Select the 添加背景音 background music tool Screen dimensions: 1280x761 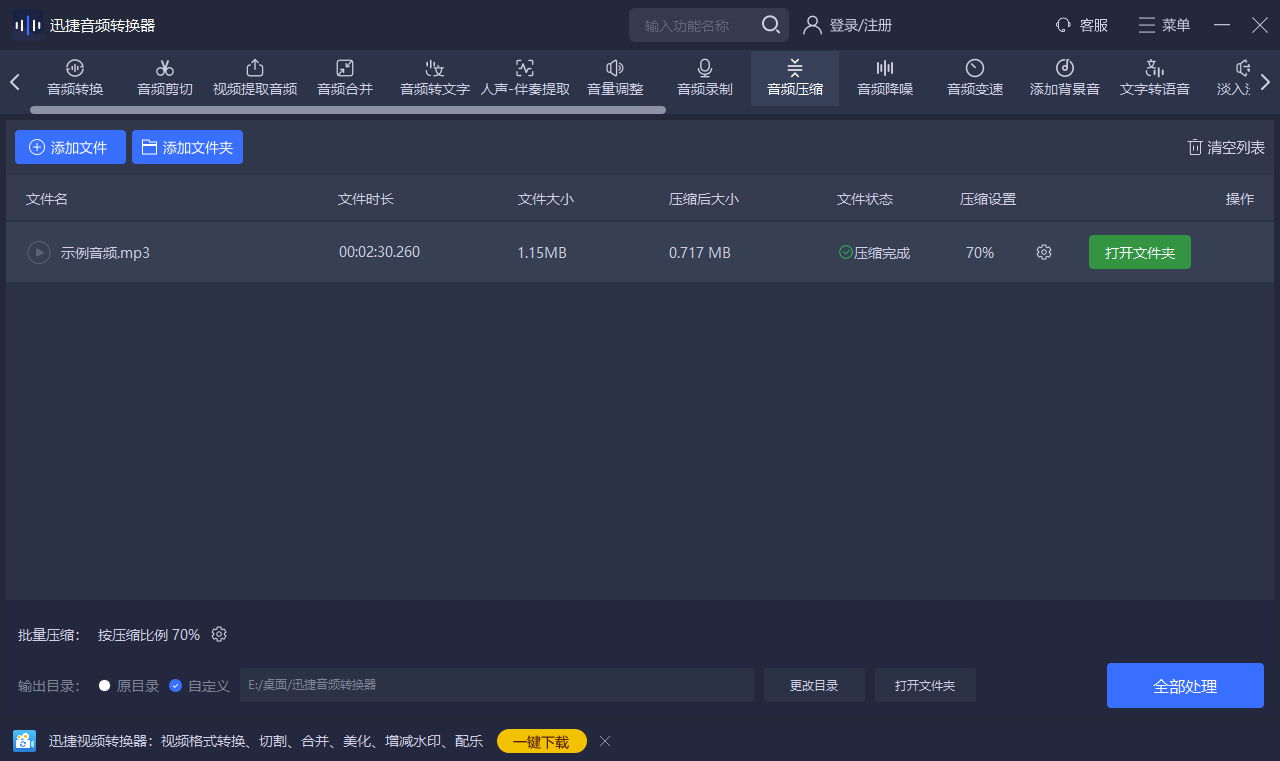click(x=1065, y=78)
